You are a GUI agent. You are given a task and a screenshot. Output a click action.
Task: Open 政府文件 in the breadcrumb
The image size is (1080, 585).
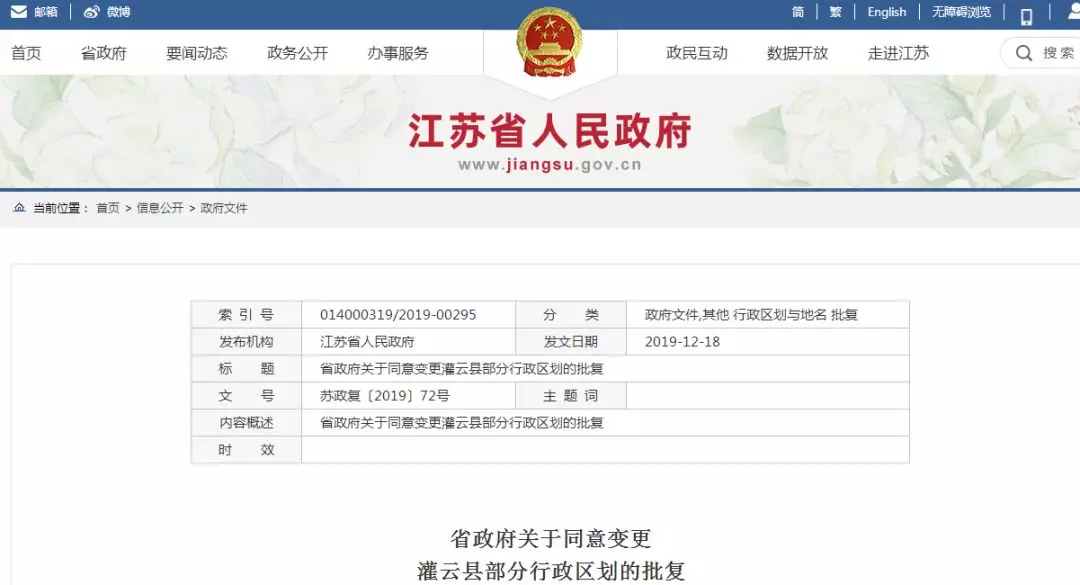(x=224, y=208)
